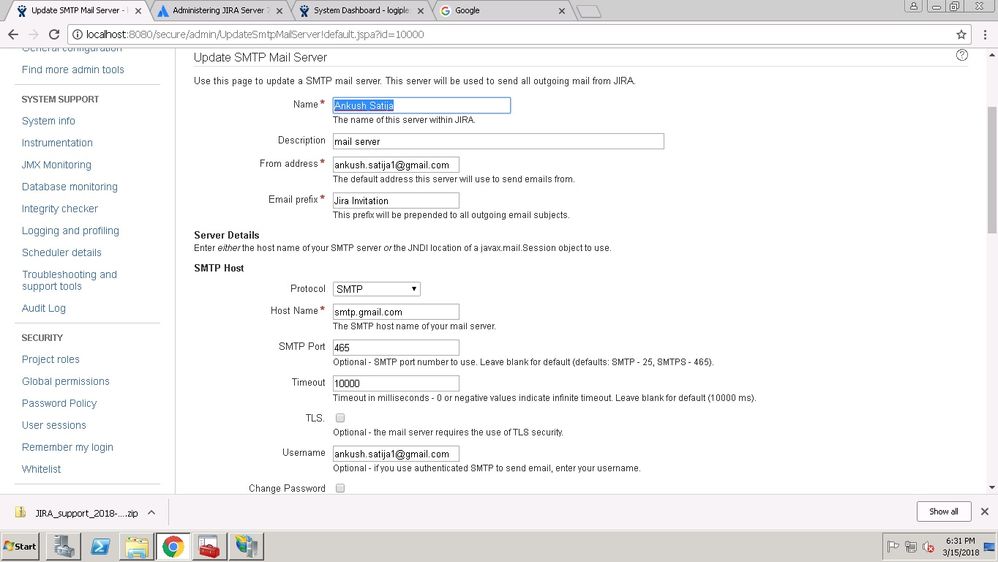Open Global permissions link
This screenshot has height=562, width=998.
click(66, 381)
